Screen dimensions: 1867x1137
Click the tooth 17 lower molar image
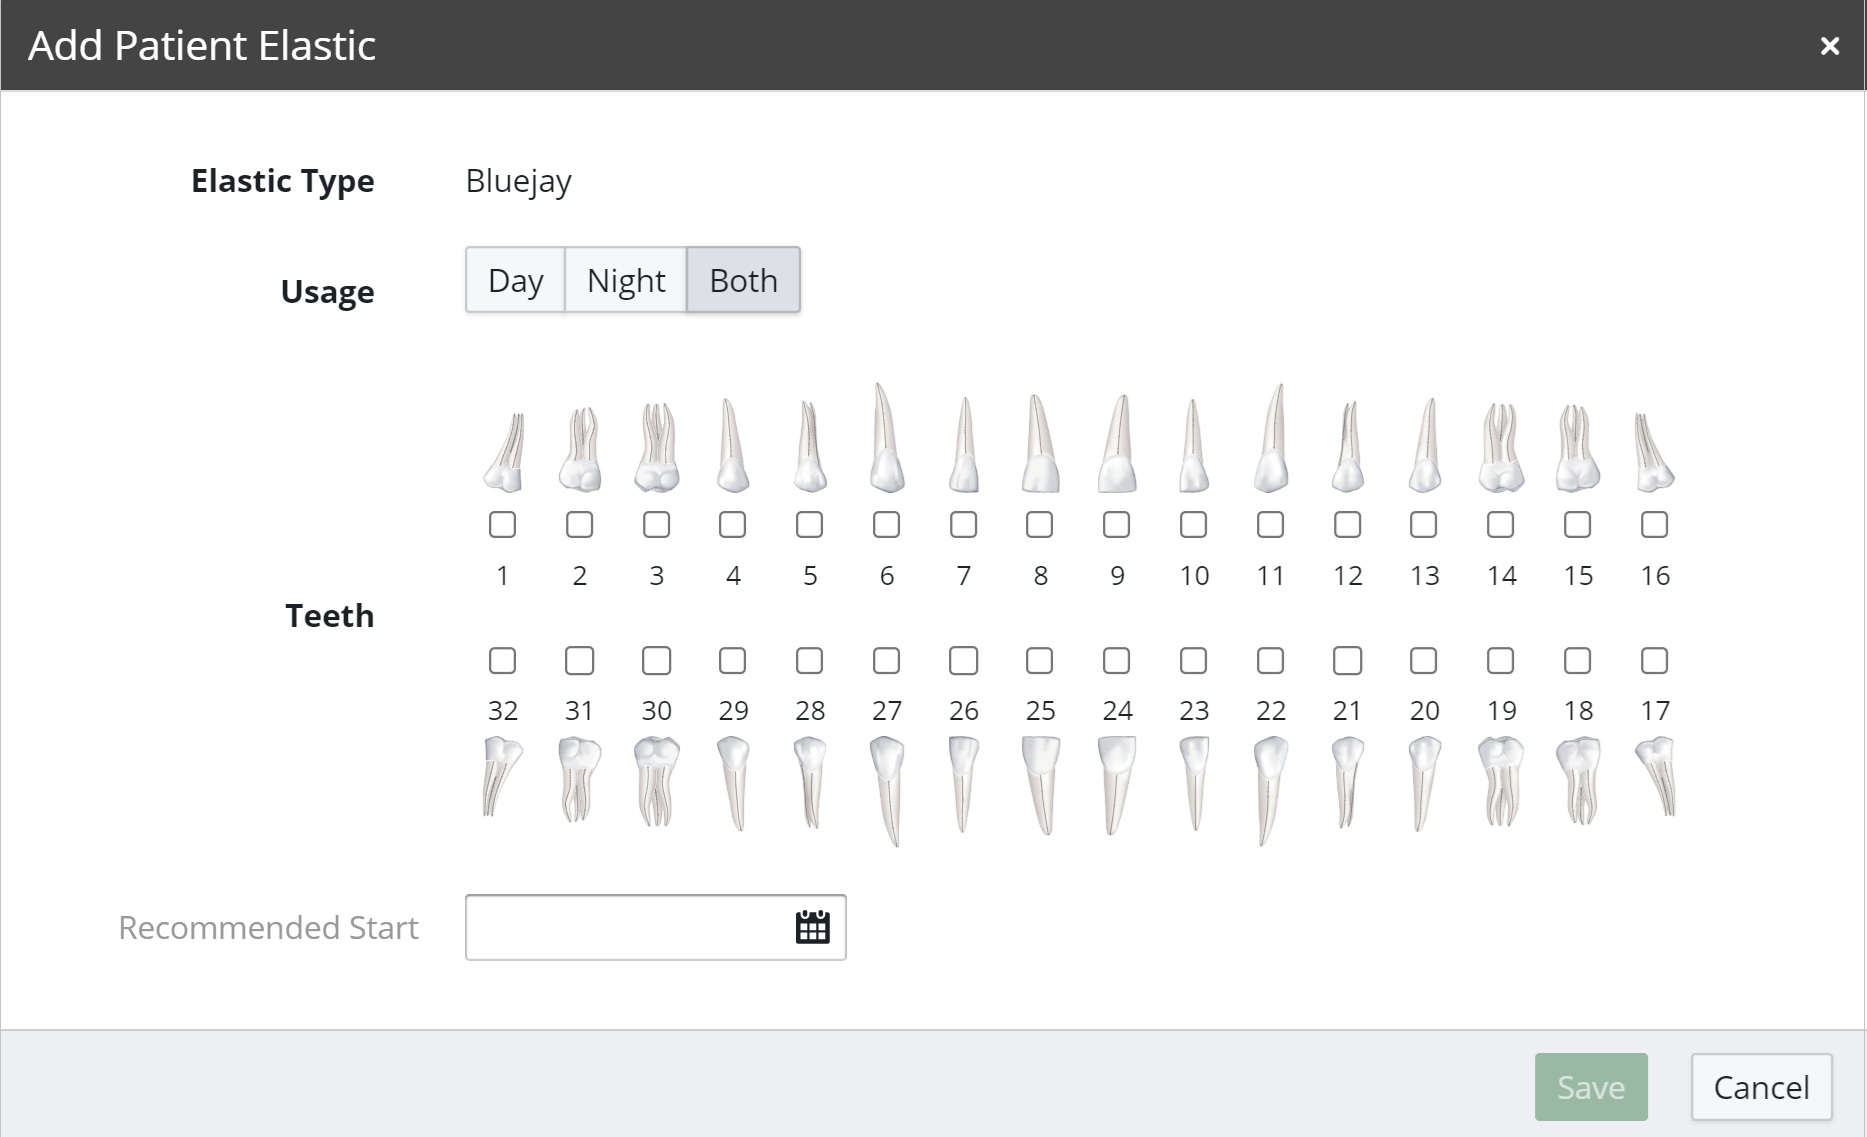tap(1655, 777)
